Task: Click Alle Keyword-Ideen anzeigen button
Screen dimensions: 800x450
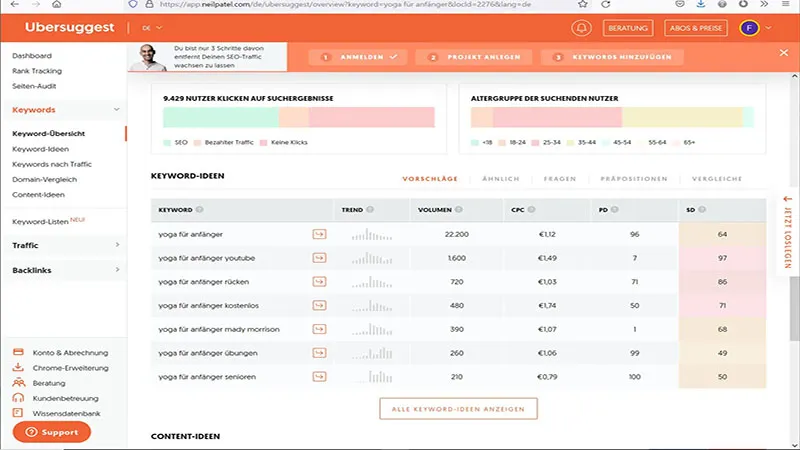Action: point(458,409)
